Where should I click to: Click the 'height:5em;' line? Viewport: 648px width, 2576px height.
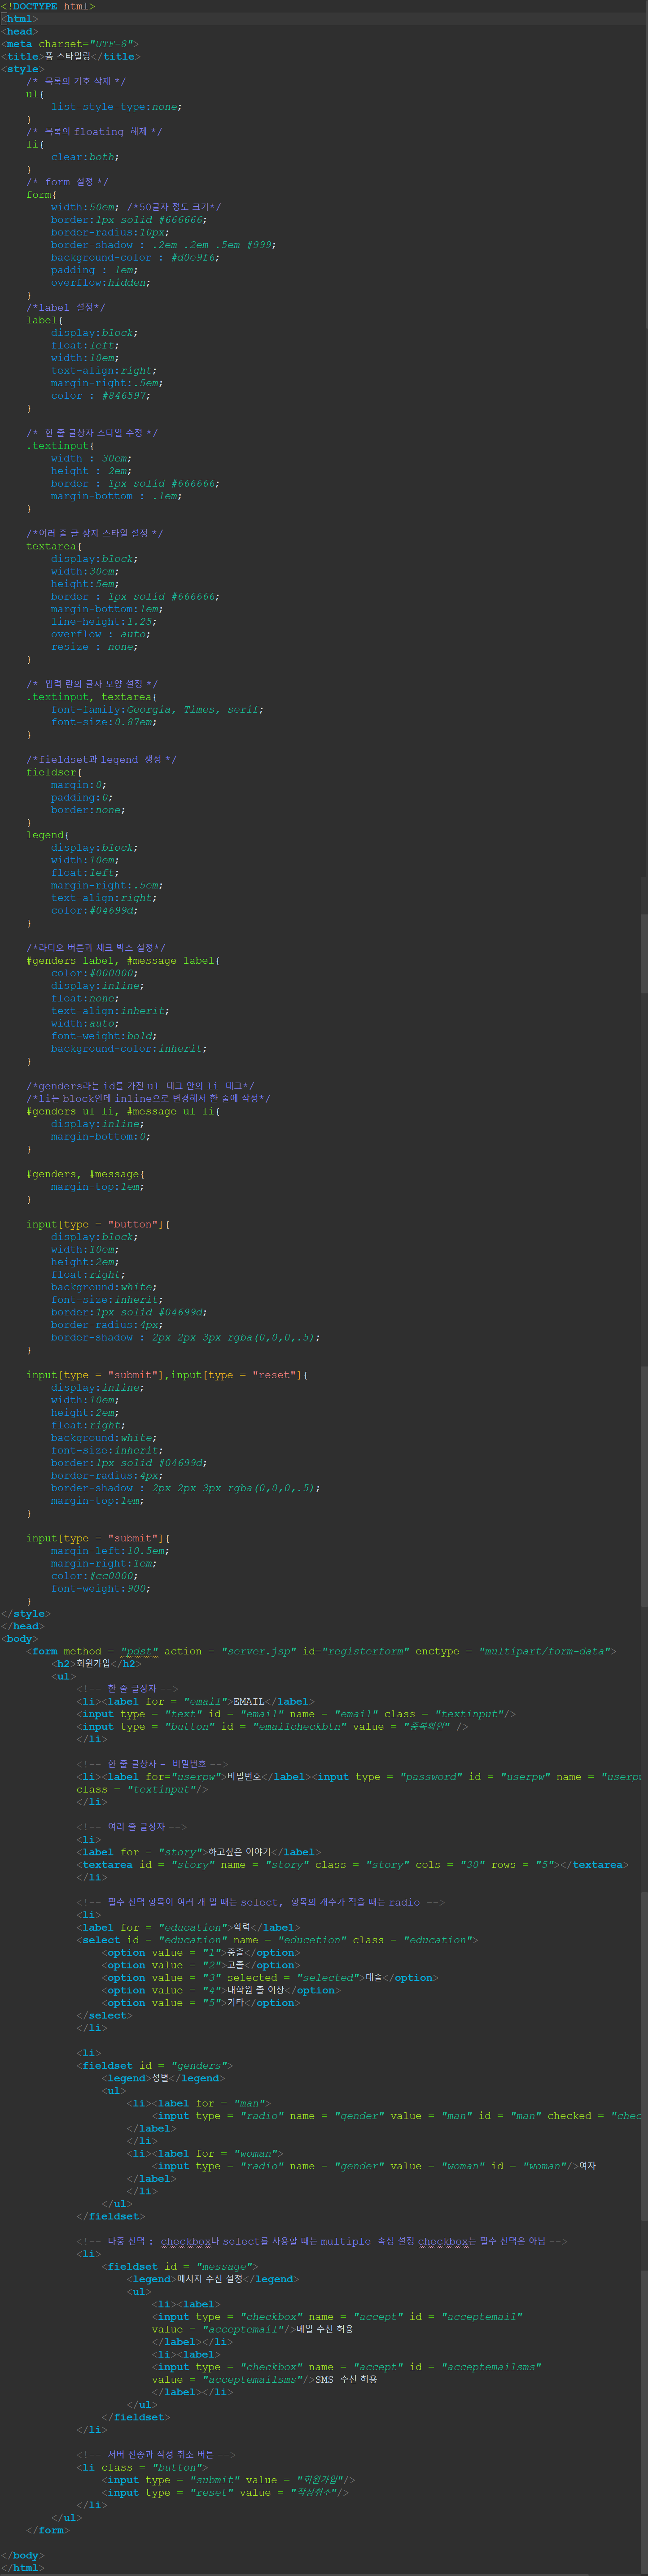(85, 584)
